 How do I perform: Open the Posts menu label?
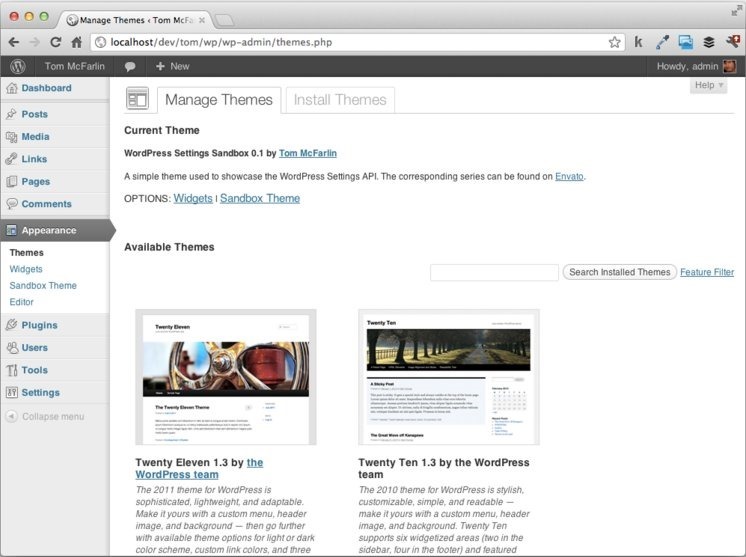point(35,114)
